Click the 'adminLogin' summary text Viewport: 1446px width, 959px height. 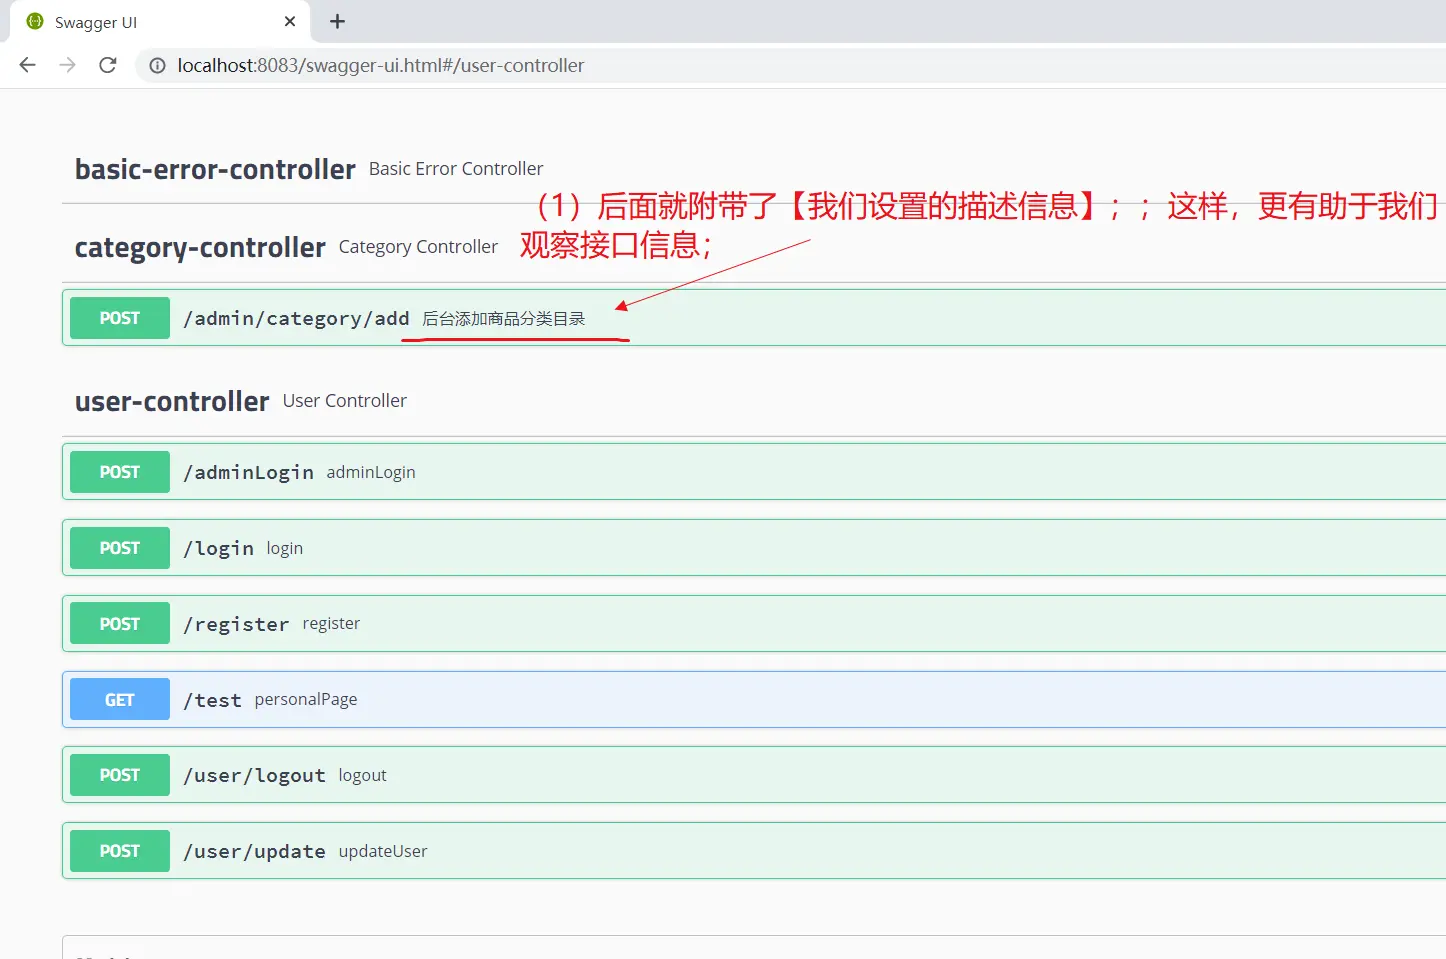tap(371, 473)
